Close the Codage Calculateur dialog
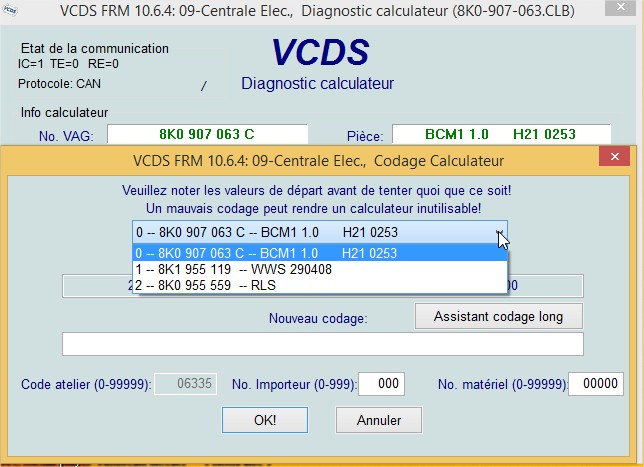The image size is (644, 467). point(614,156)
